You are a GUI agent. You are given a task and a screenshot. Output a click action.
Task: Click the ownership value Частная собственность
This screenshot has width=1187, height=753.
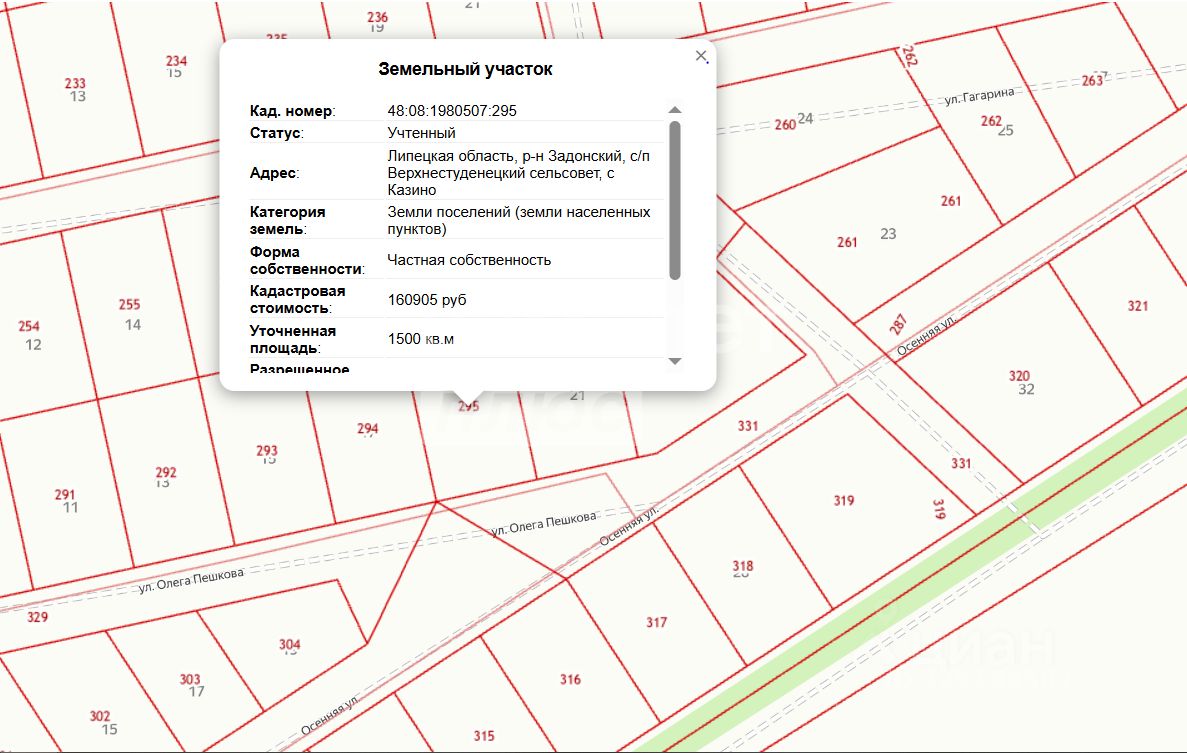click(x=469, y=260)
